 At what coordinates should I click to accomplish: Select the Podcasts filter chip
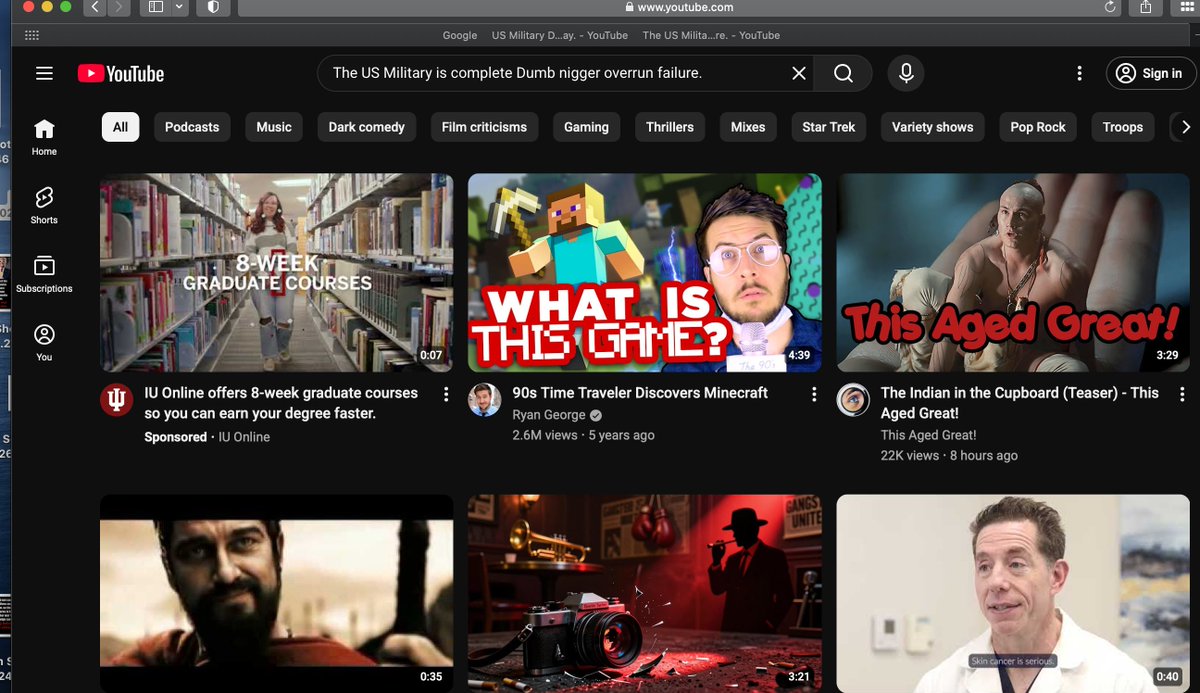tap(192, 127)
